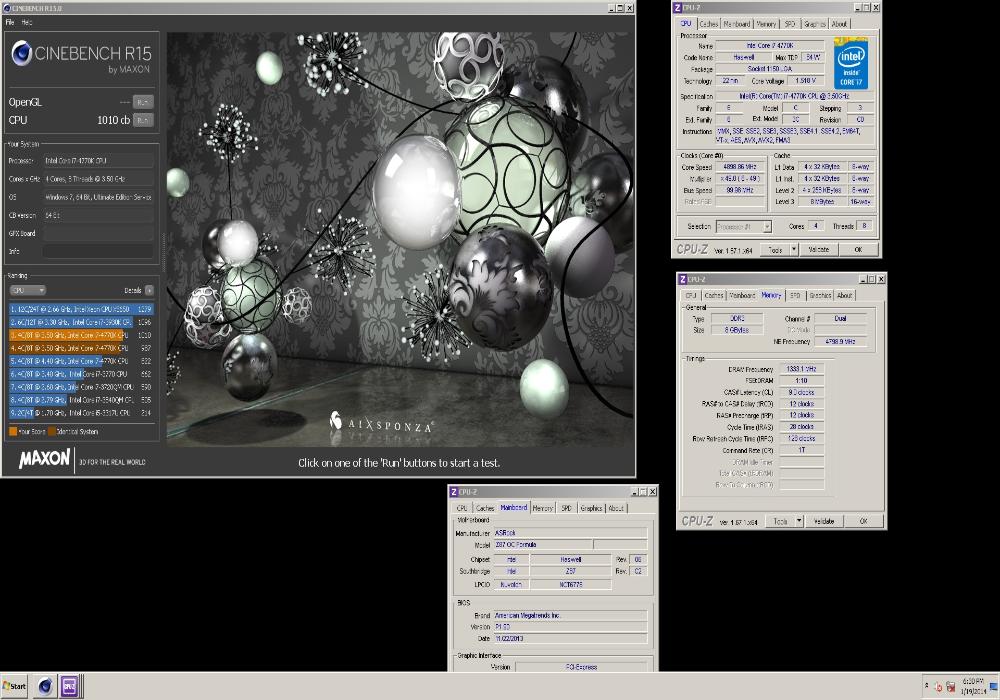Click the Cinebench R15 sphere logo icon
This screenshot has height=700, width=1000.
[x=22, y=54]
